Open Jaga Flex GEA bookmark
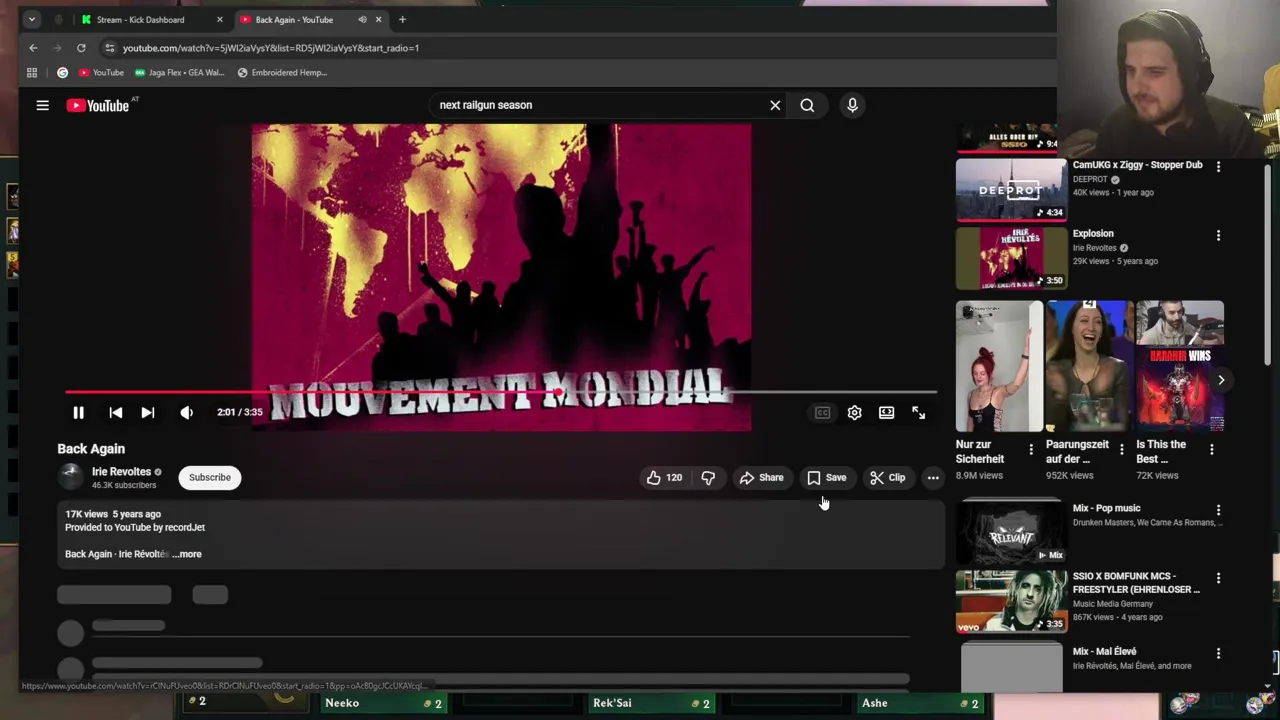Viewport: 1280px width, 720px height. [180, 72]
